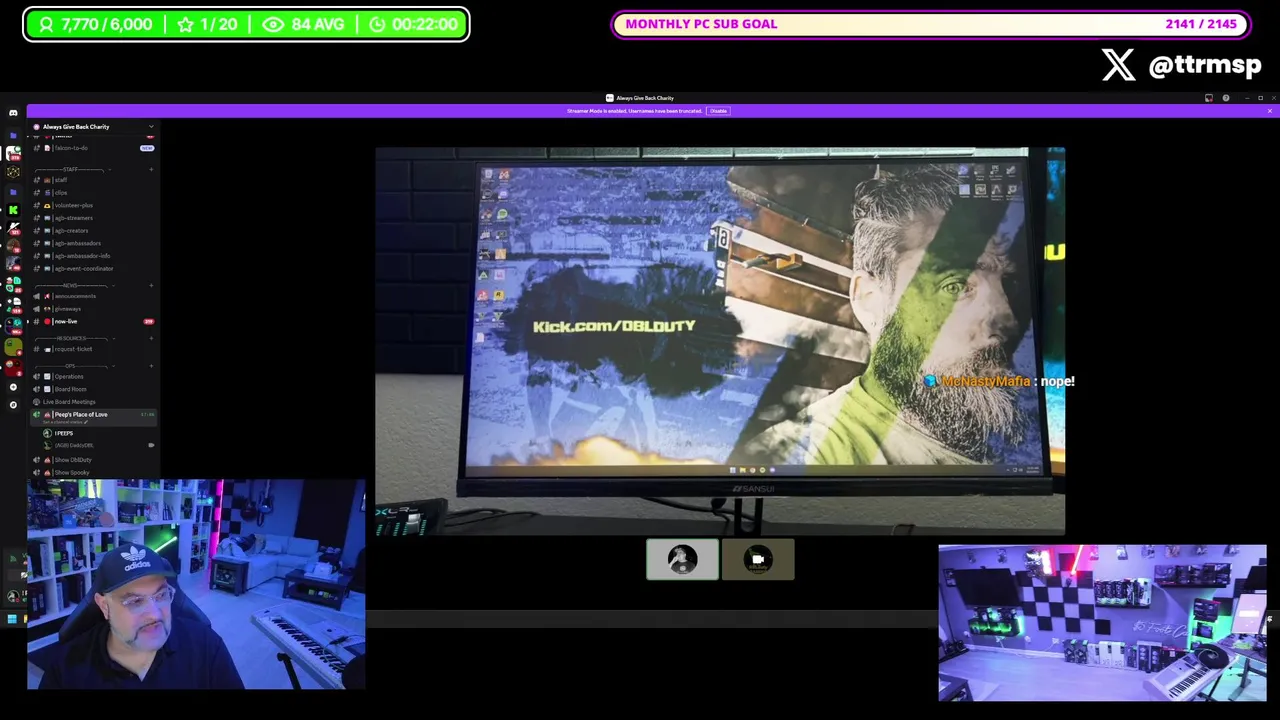Join the Operations voice channel
Viewport: 1280px width, 720px height.
(x=93, y=377)
